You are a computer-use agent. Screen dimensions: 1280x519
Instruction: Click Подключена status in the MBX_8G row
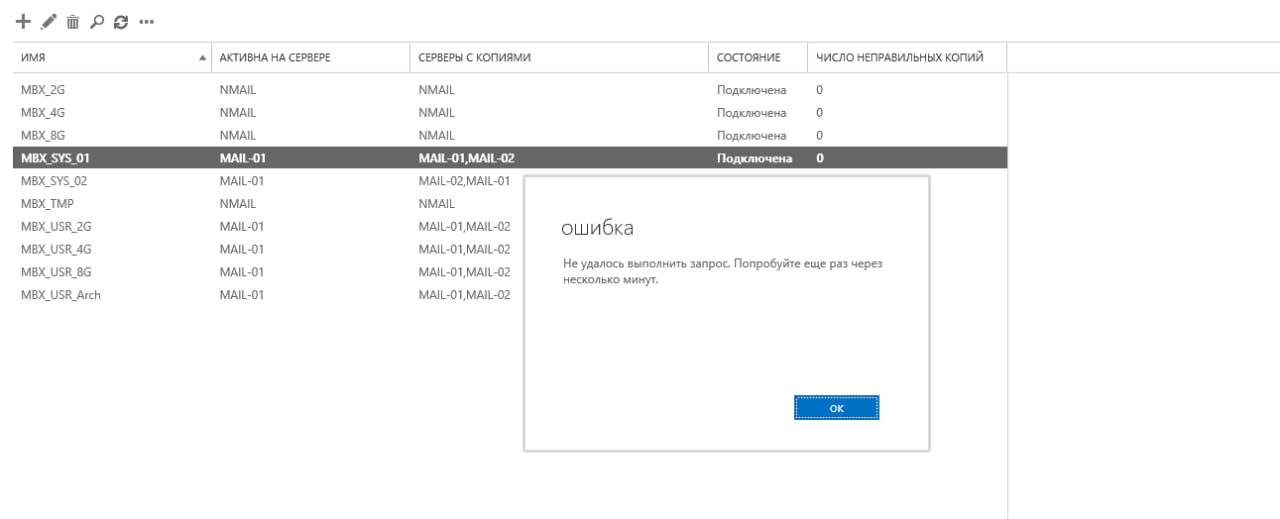click(751, 135)
